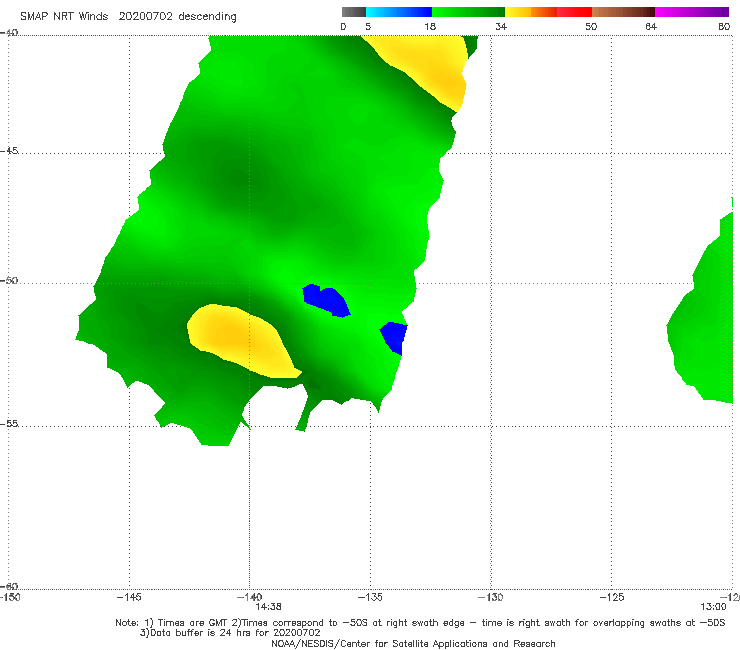Select the green segment of the color bar
The image size is (740, 650).
coord(468,12)
